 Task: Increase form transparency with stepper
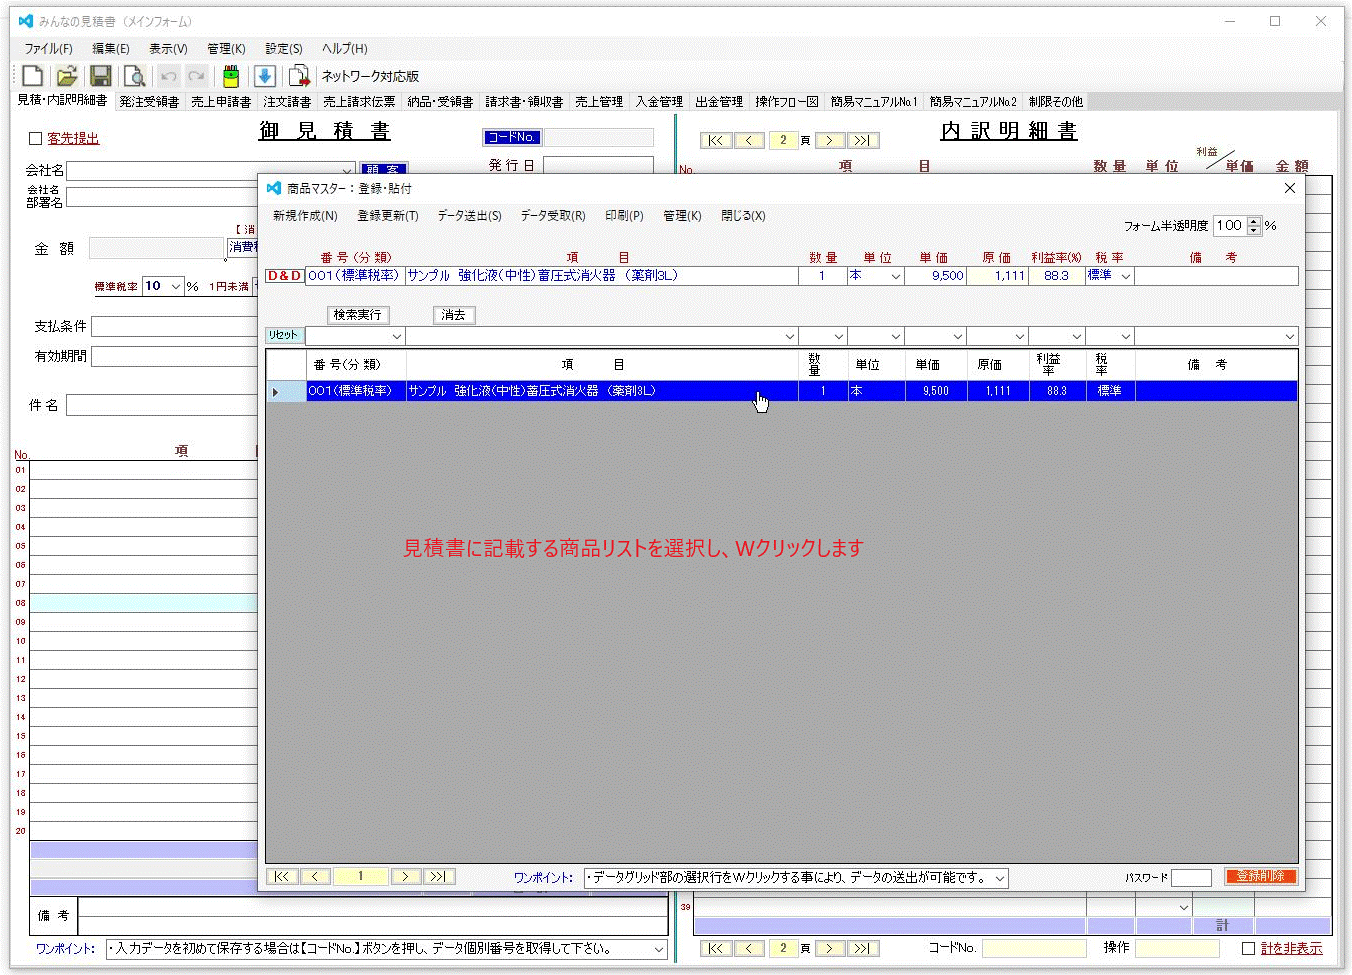point(1254,221)
